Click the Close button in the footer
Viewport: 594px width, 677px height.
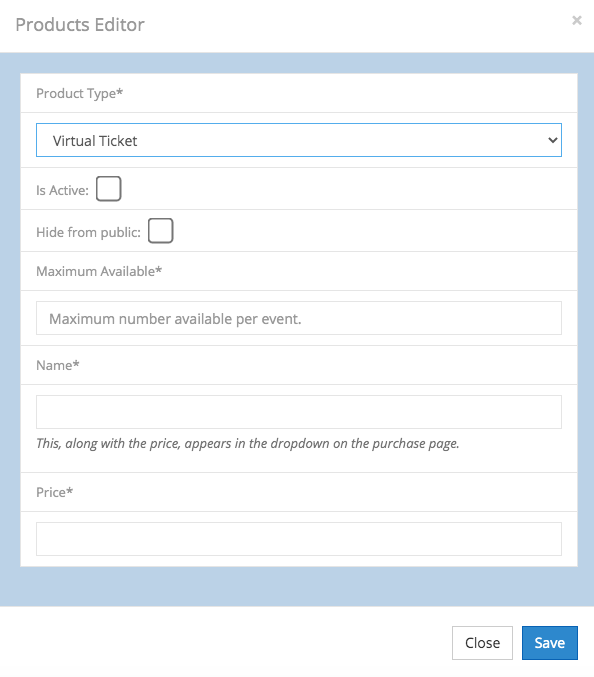coord(482,643)
